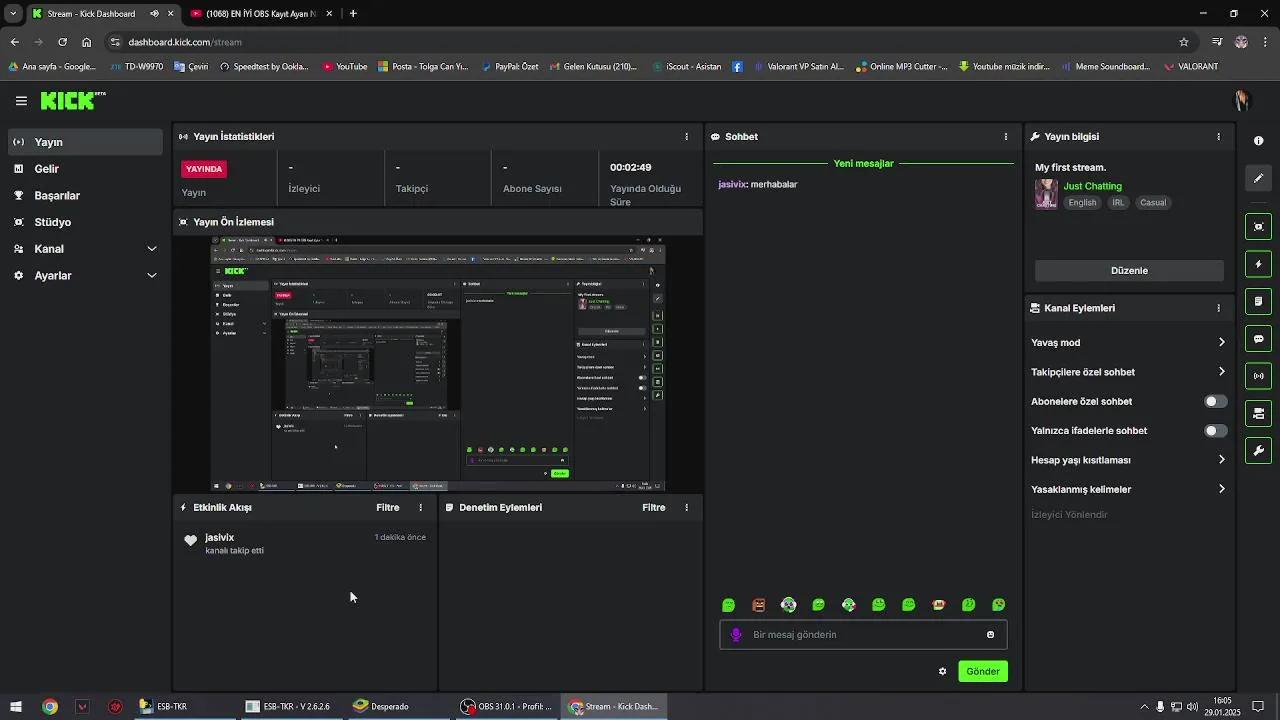1280x720 pixels.
Task: Open the emoji picker inside the message box
Action: click(x=990, y=634)
